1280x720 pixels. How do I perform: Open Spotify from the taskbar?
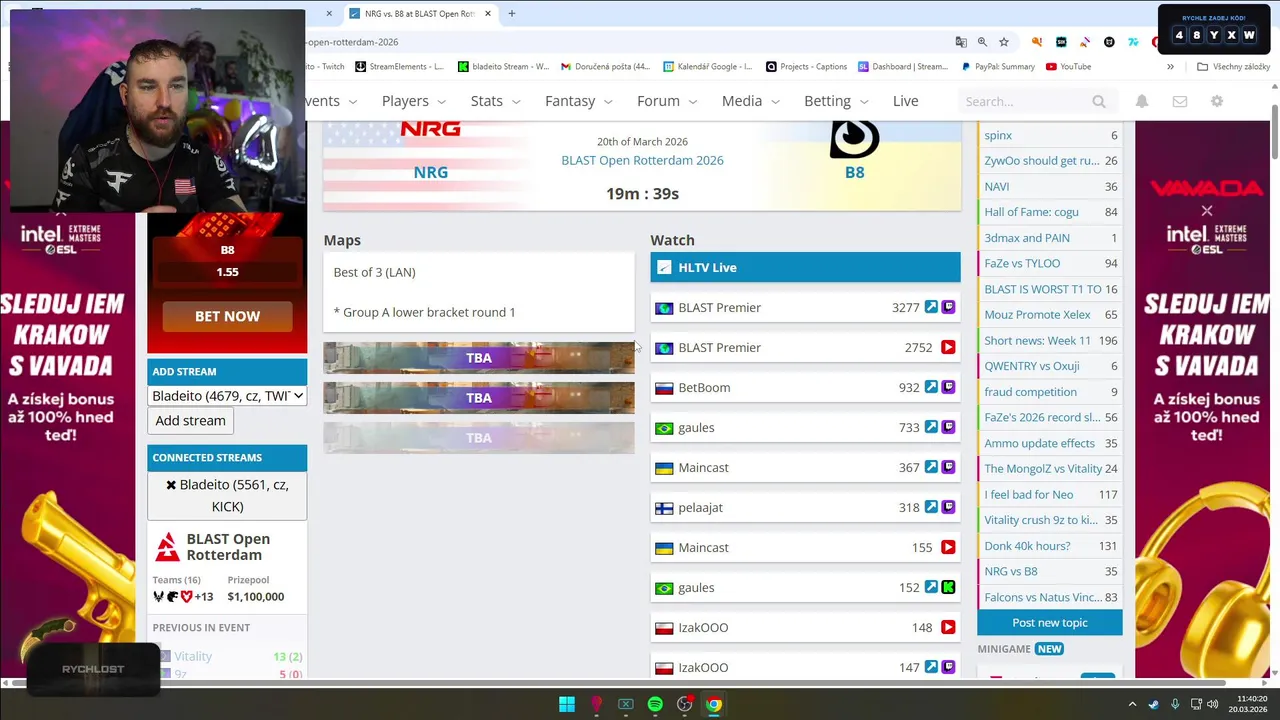point(655,704)
